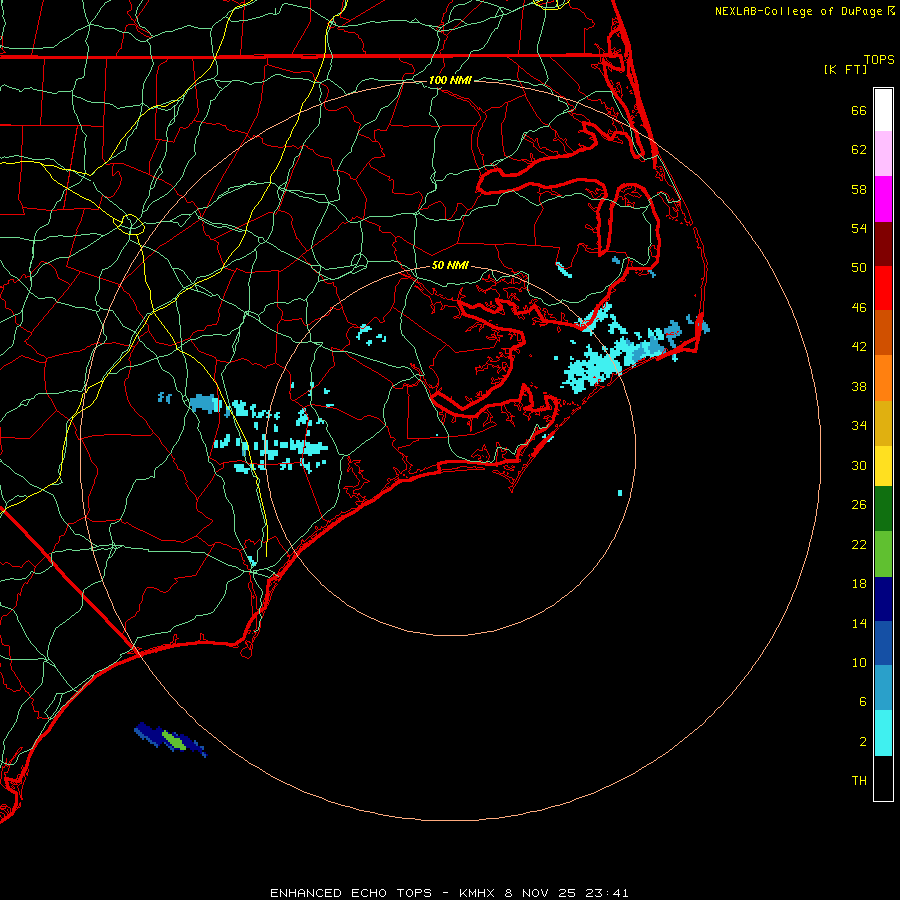Image resolution: width=900 pixels, height=900 pixels.
Task: Pick the bright yellow legend swatch
Action: [x=883, y=466]
